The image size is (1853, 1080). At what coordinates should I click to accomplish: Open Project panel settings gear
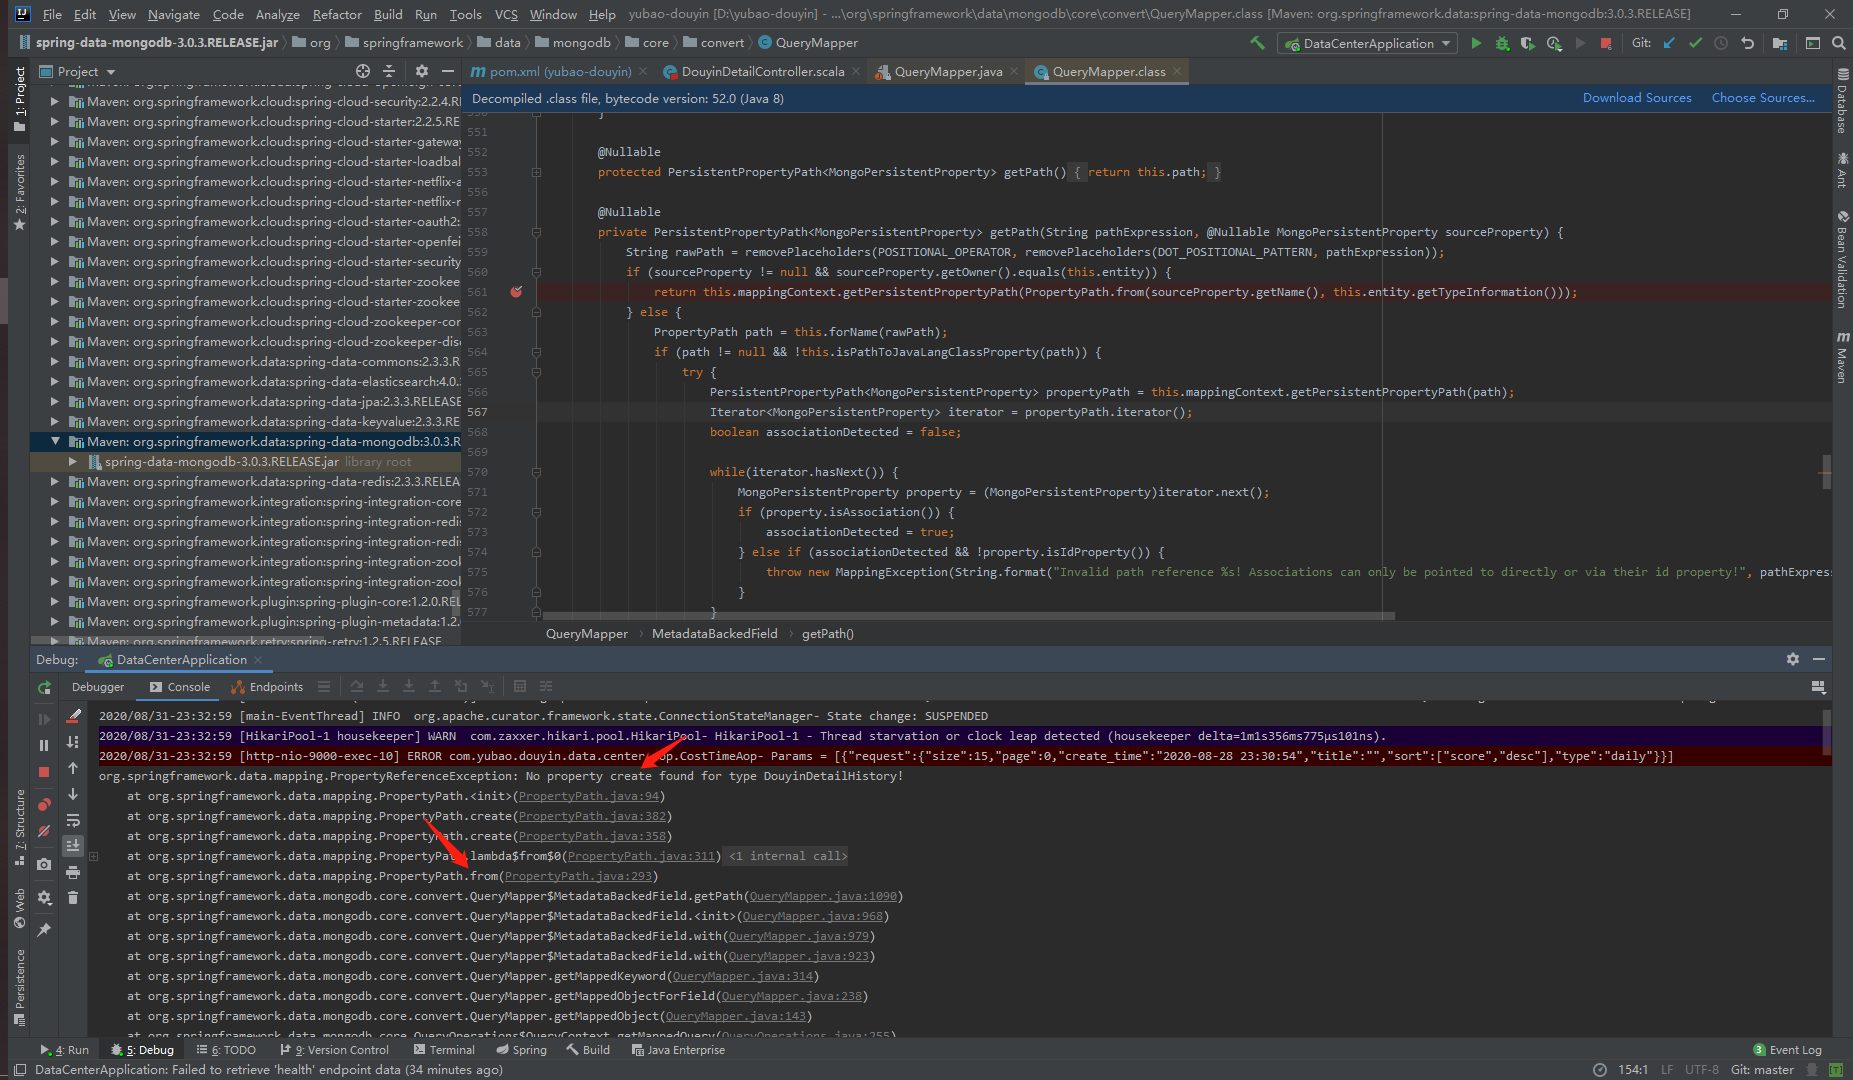click(x=421, y=71)
